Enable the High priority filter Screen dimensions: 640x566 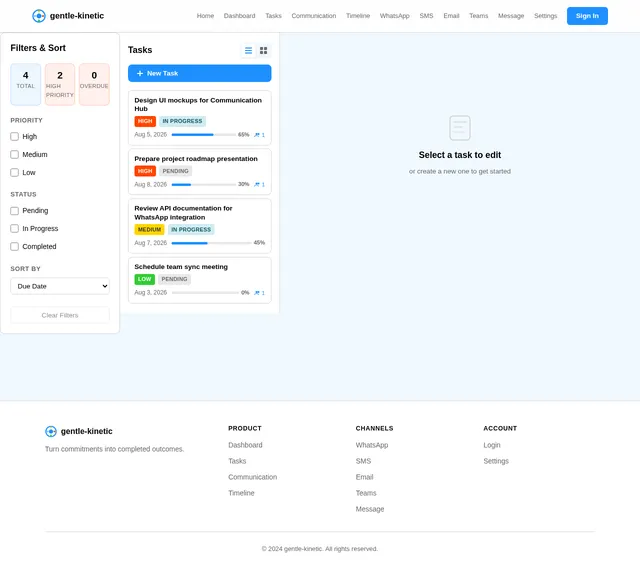15,136
